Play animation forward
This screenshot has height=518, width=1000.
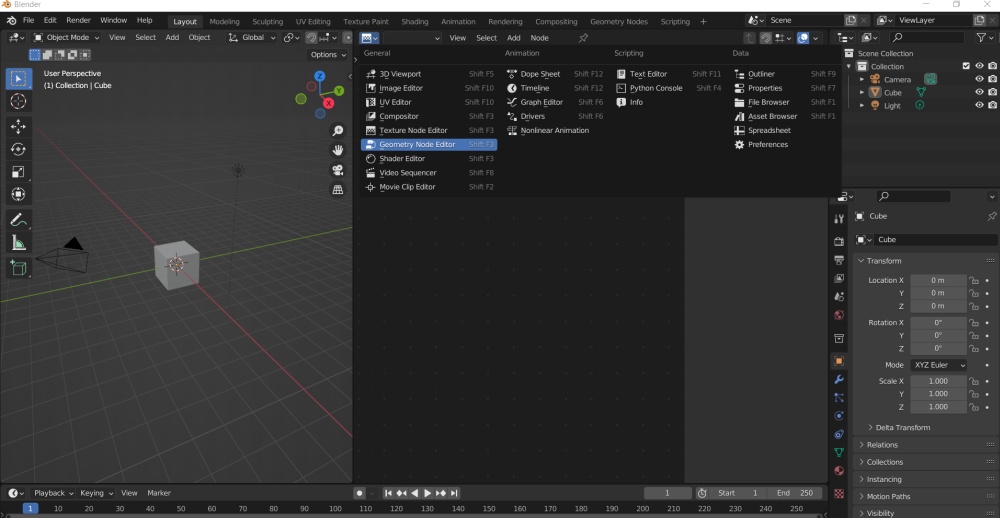click(x=427, y=493)
